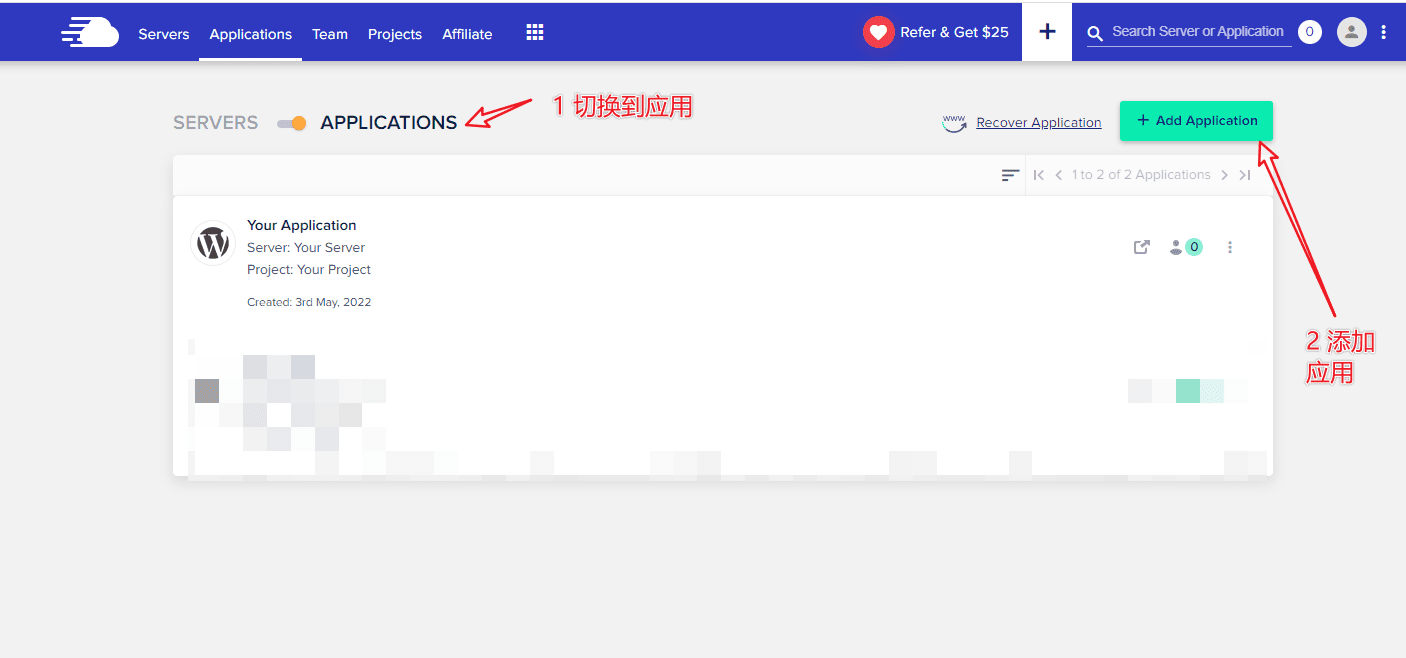Click the Refer & Get $25 heart icon
The height and width of the screenshot is (658, 1406).
[x=879, y=31]
